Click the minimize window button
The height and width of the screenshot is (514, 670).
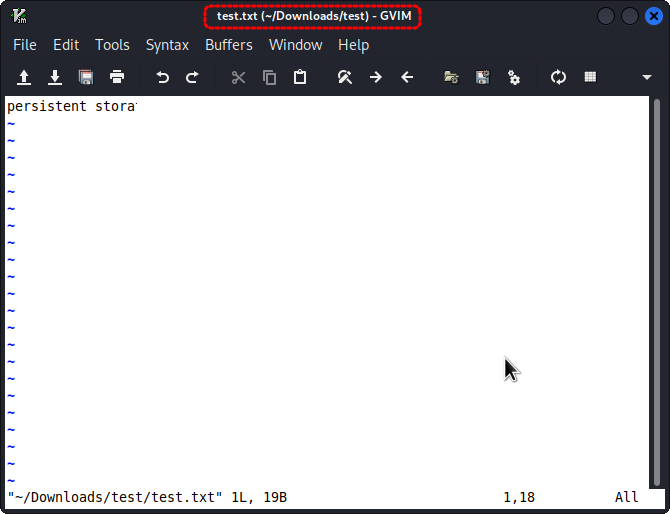[x=605, y=16]
